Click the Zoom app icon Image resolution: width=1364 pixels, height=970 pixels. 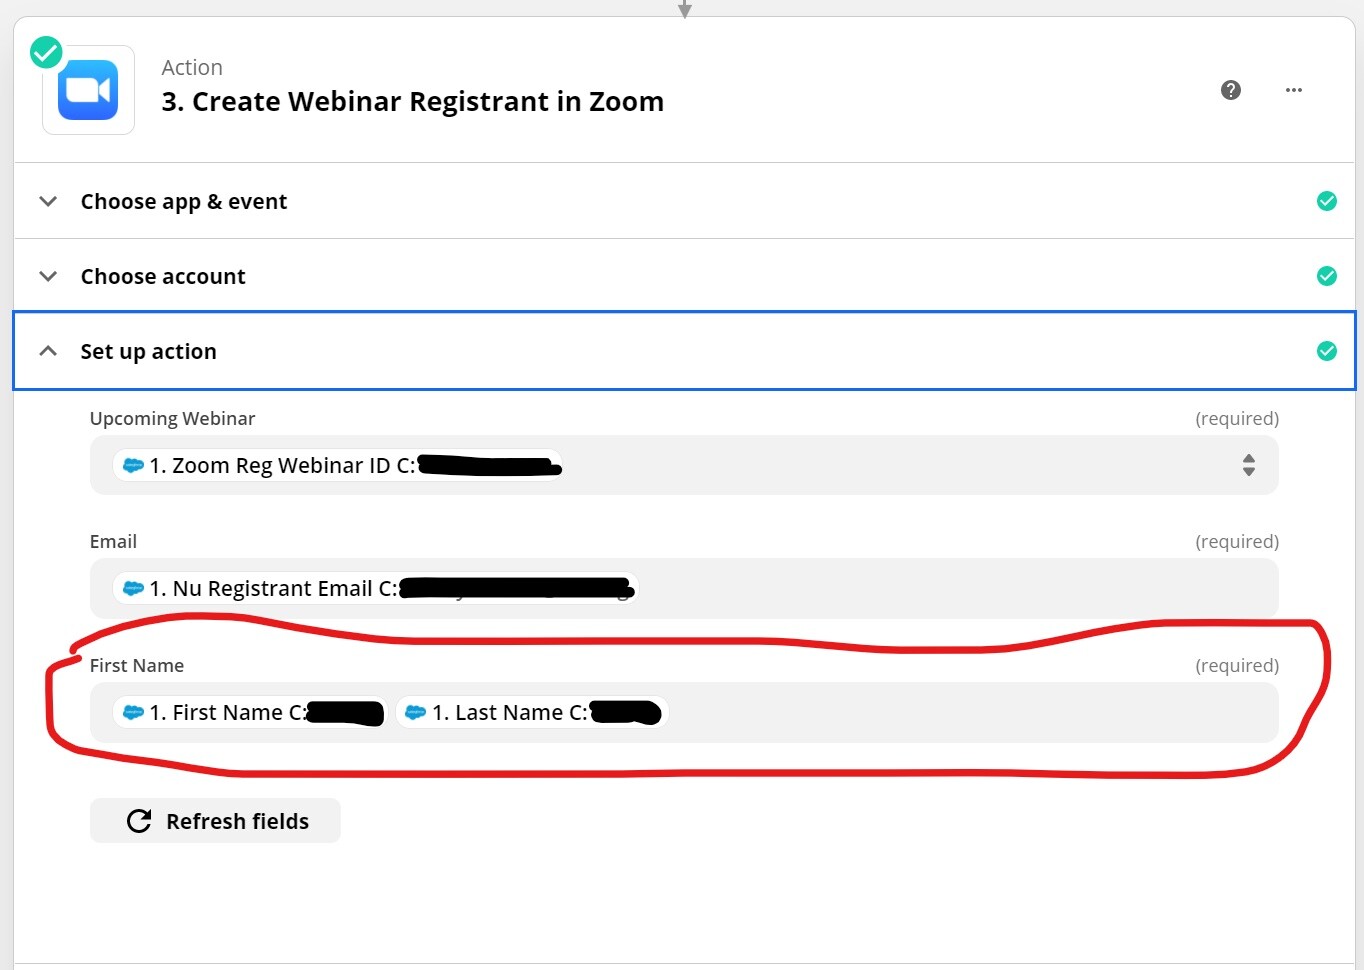(x=87, y=89)
